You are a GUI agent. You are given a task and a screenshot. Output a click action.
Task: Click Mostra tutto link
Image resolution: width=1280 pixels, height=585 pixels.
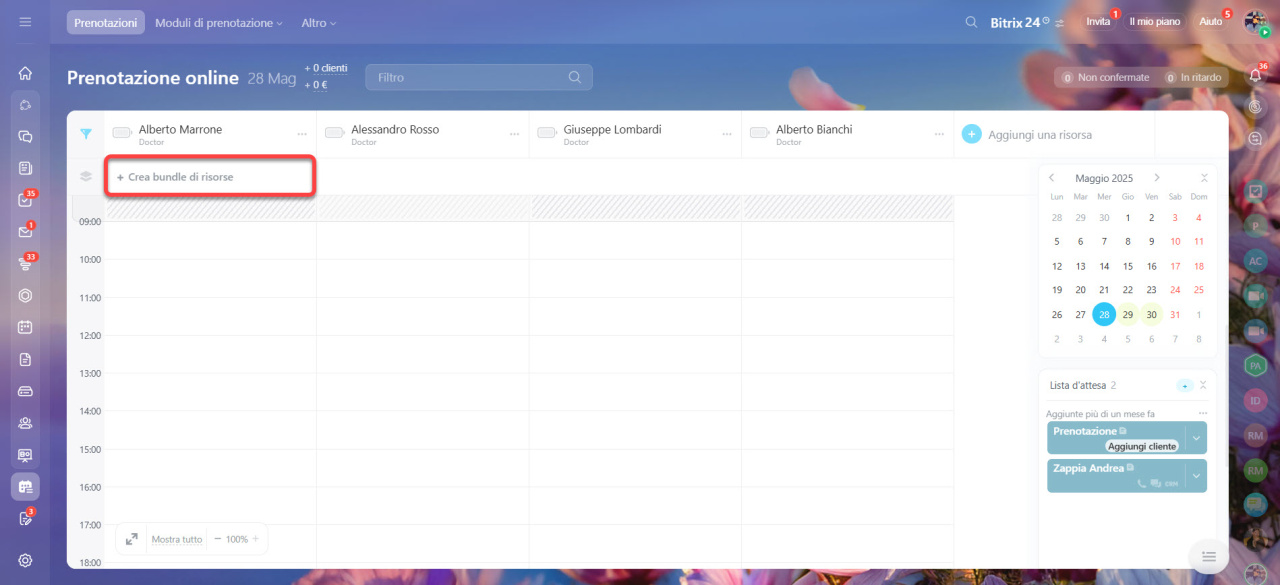click(x=177, y=539)
